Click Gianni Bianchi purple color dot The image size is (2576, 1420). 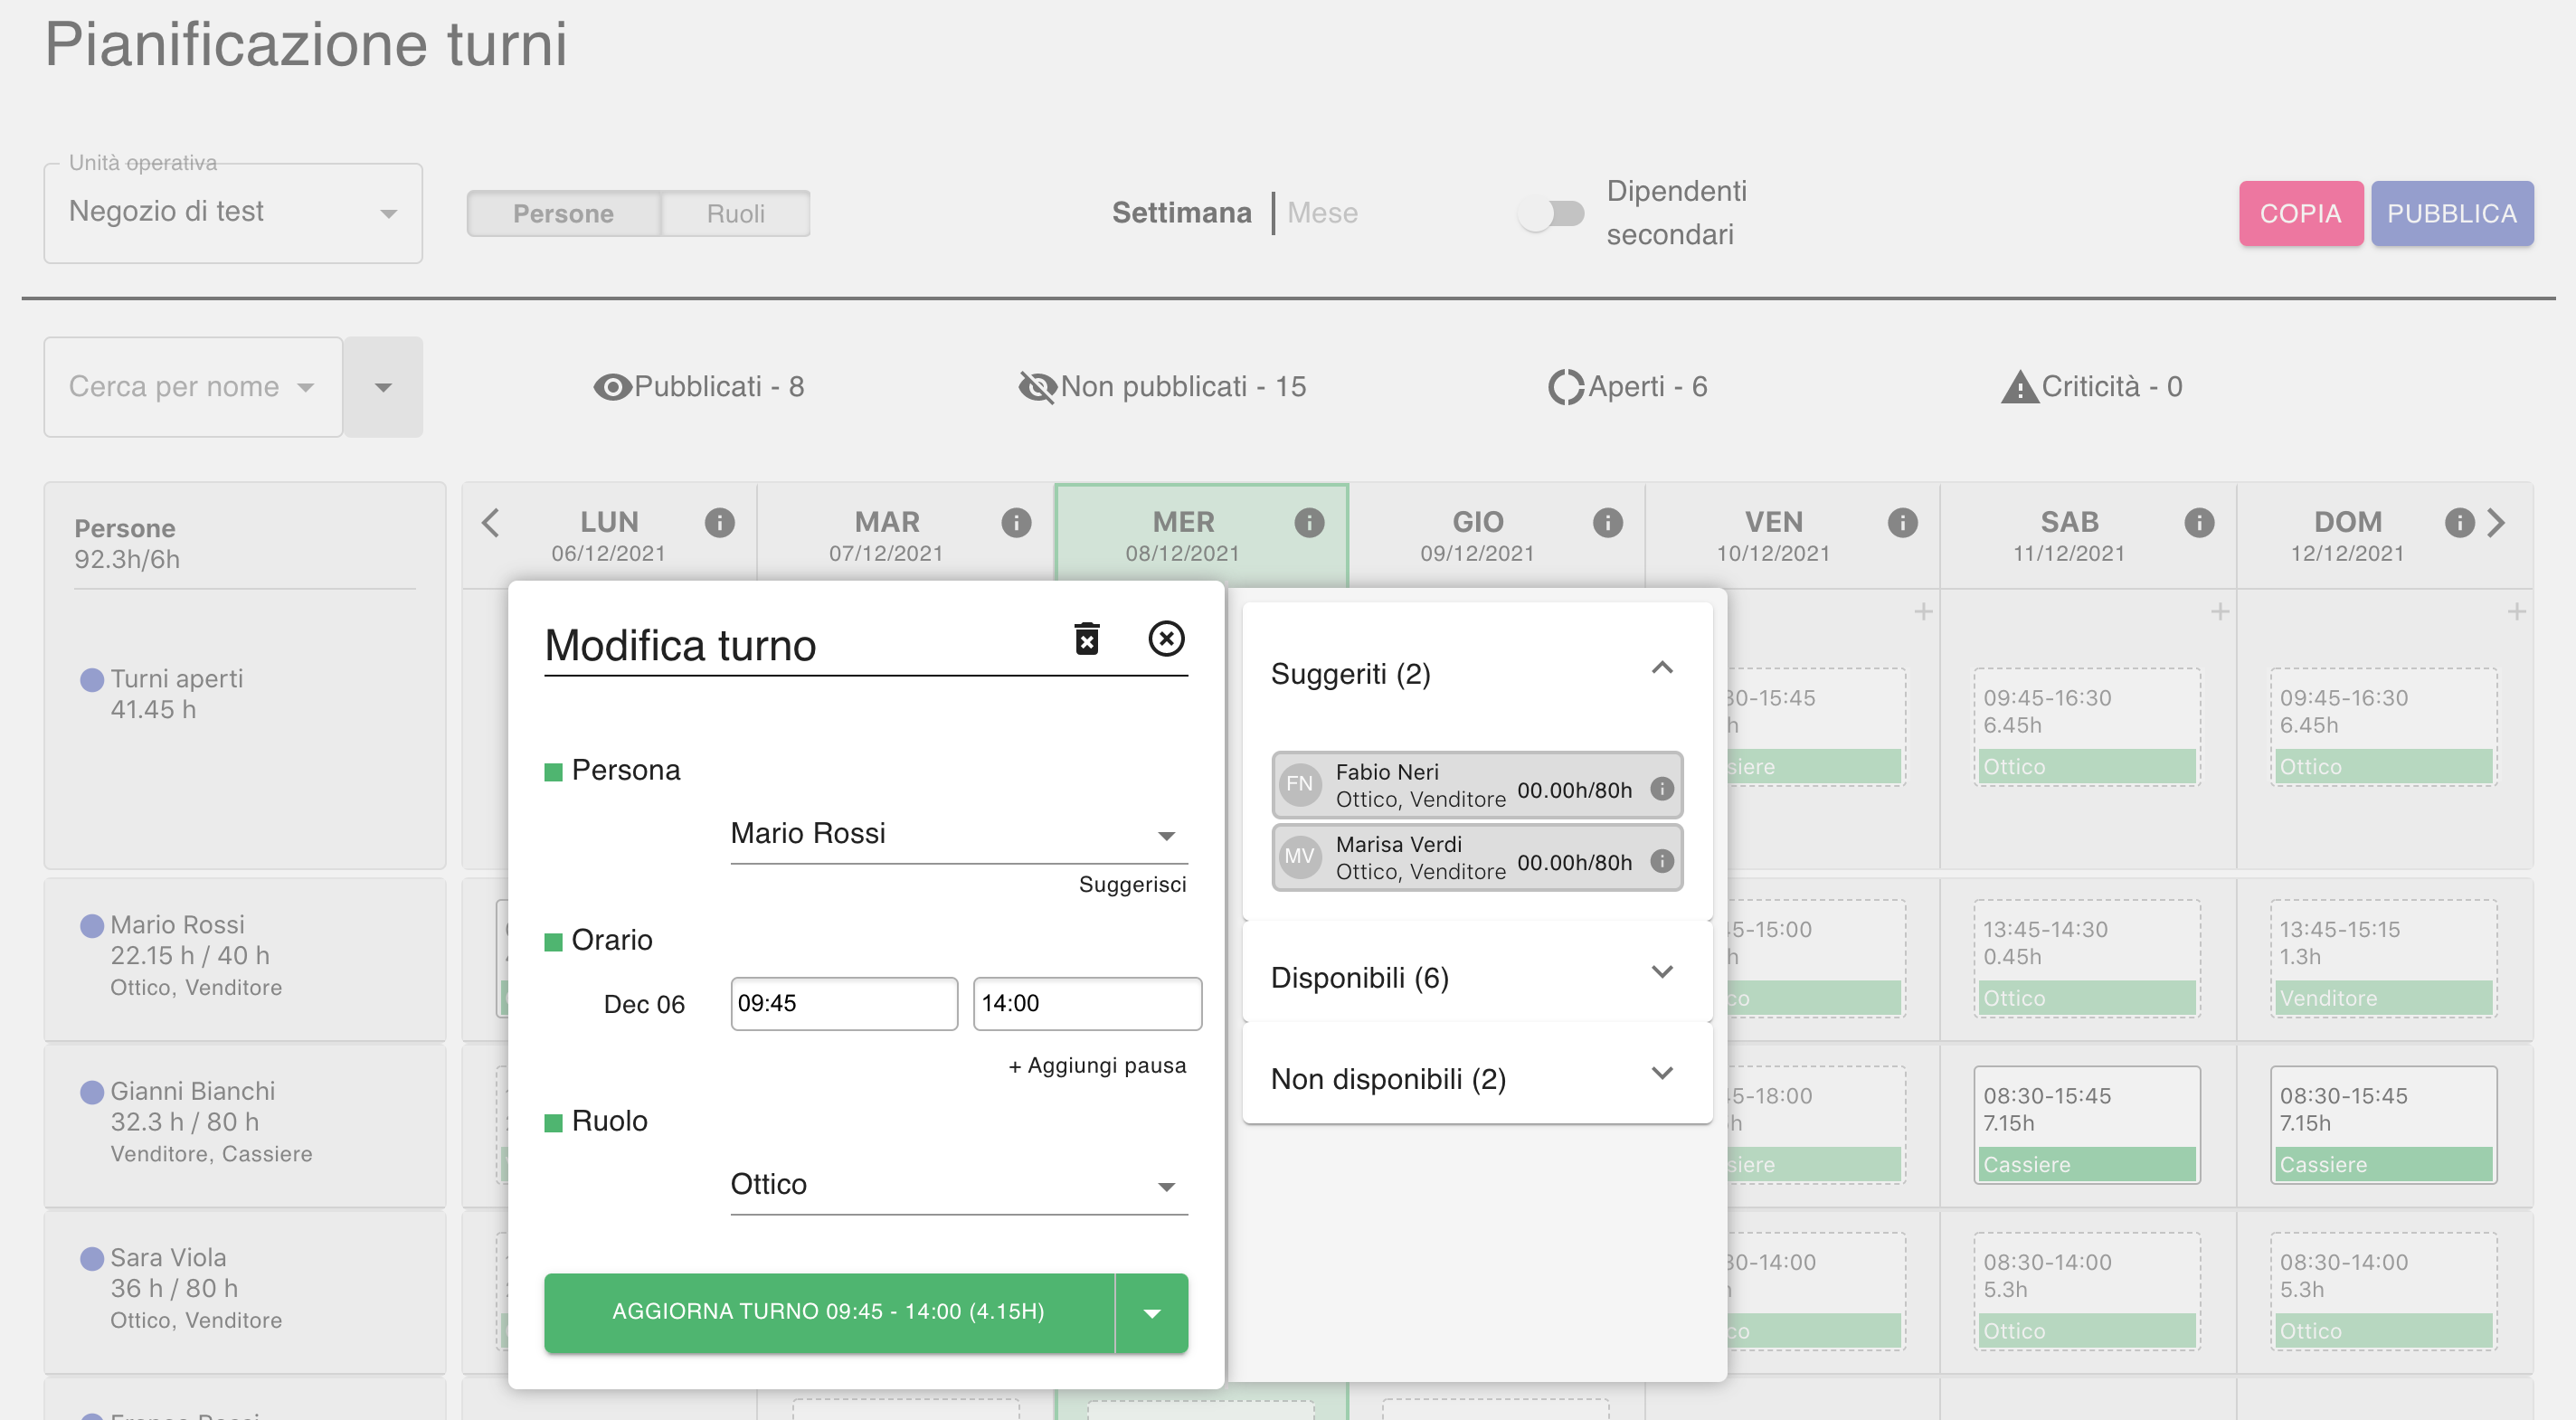[91, 1092]
